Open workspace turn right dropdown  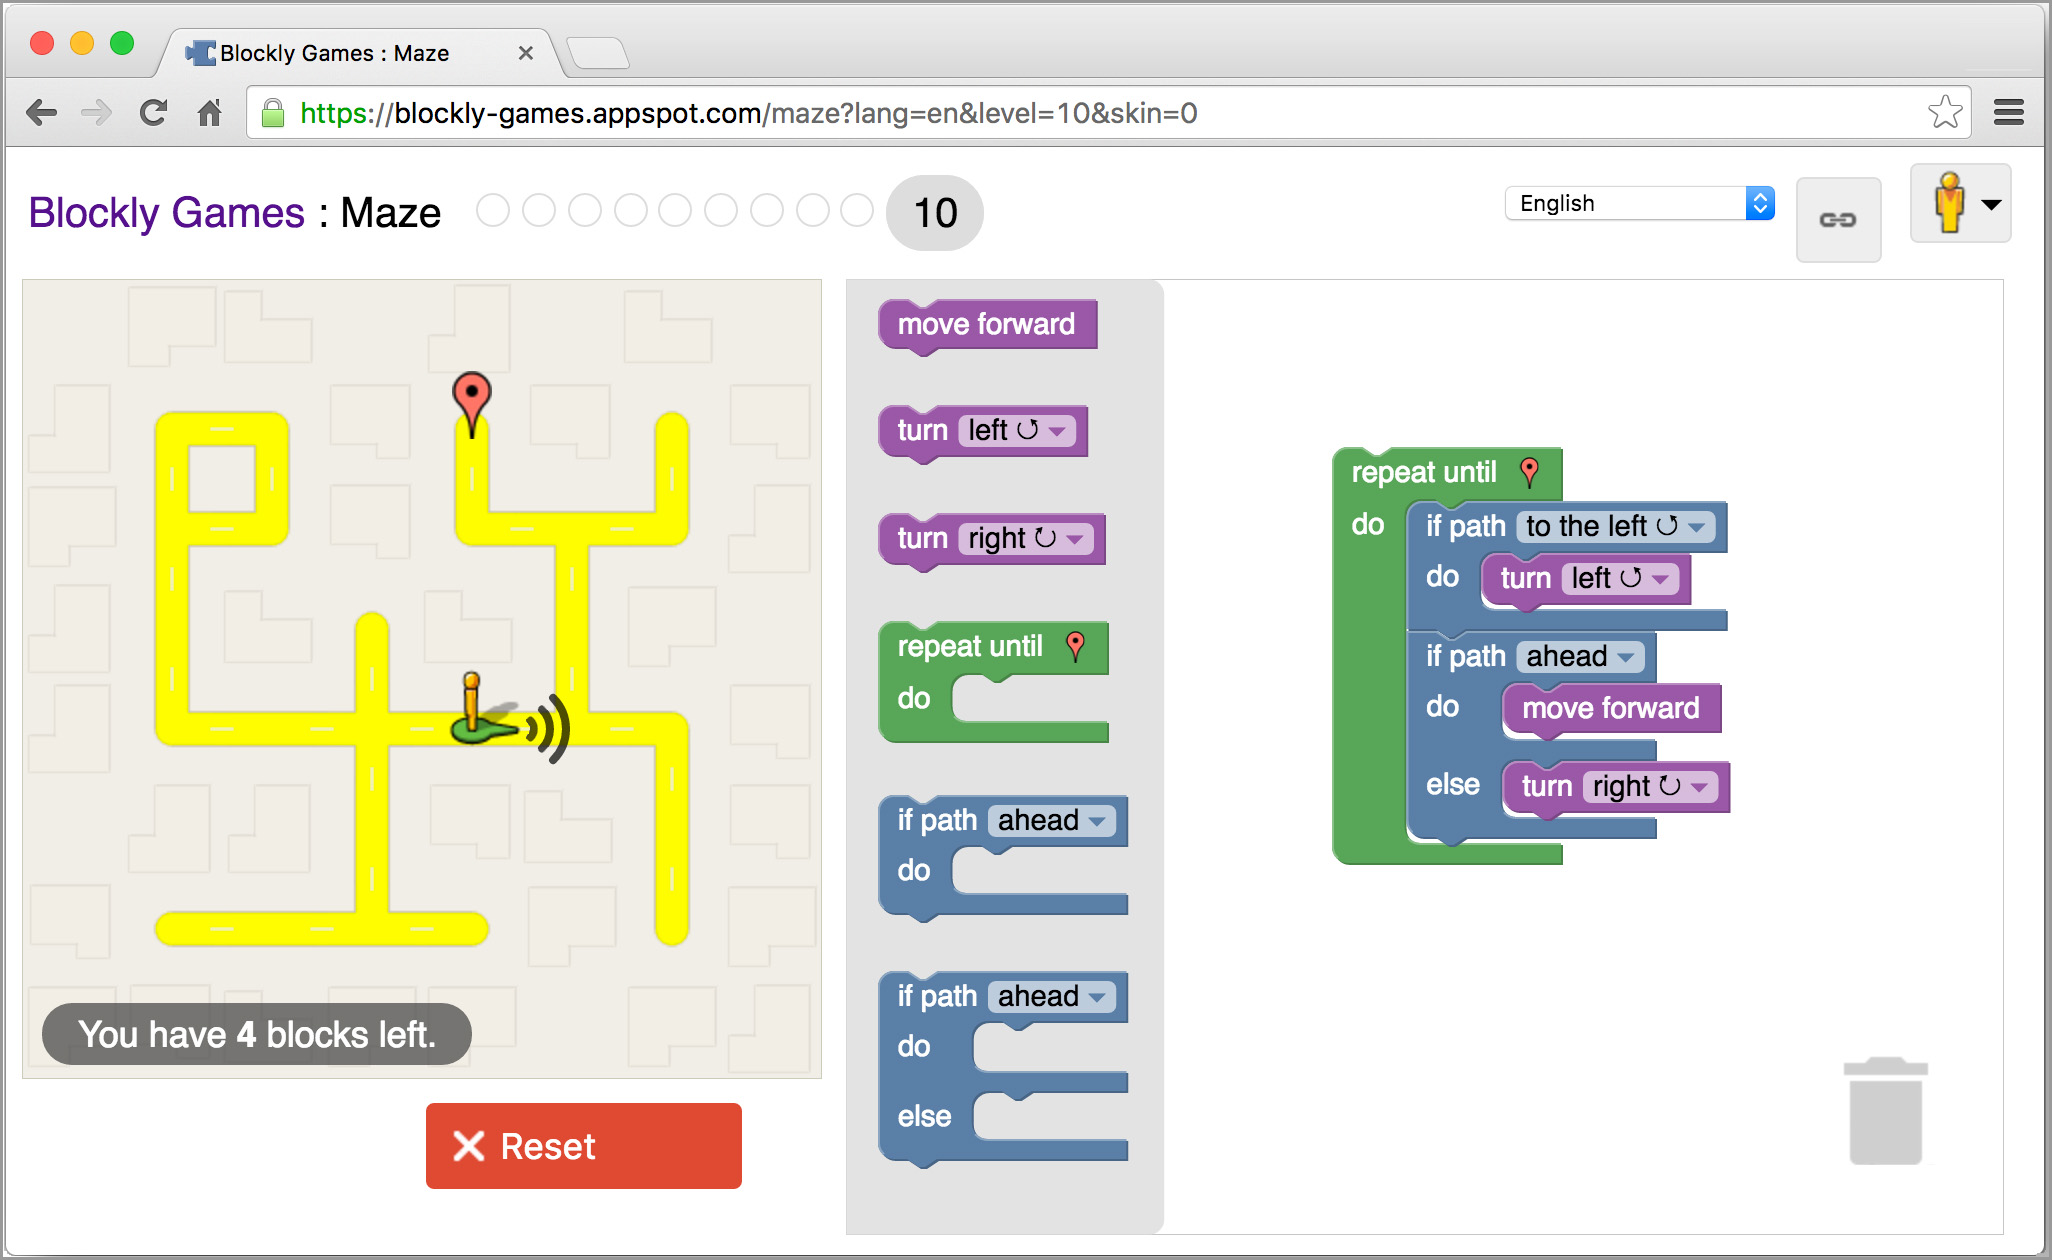[x=1651, y=786]
